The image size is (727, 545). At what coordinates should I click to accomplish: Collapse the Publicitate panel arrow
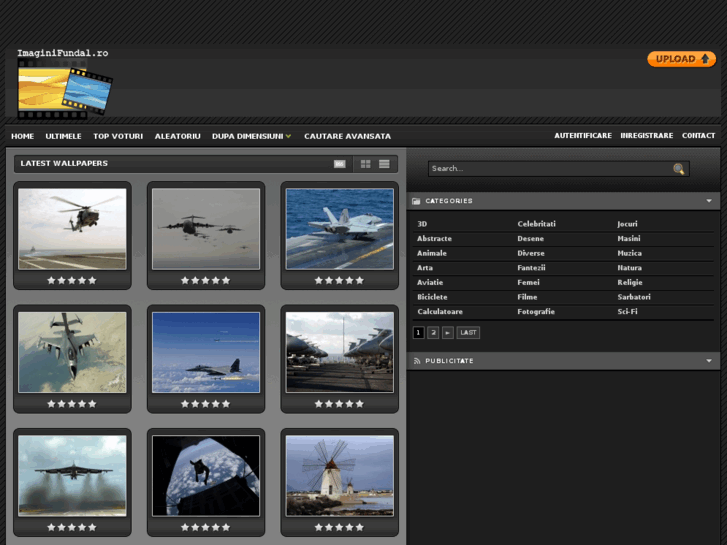click(x=709, y=361)
